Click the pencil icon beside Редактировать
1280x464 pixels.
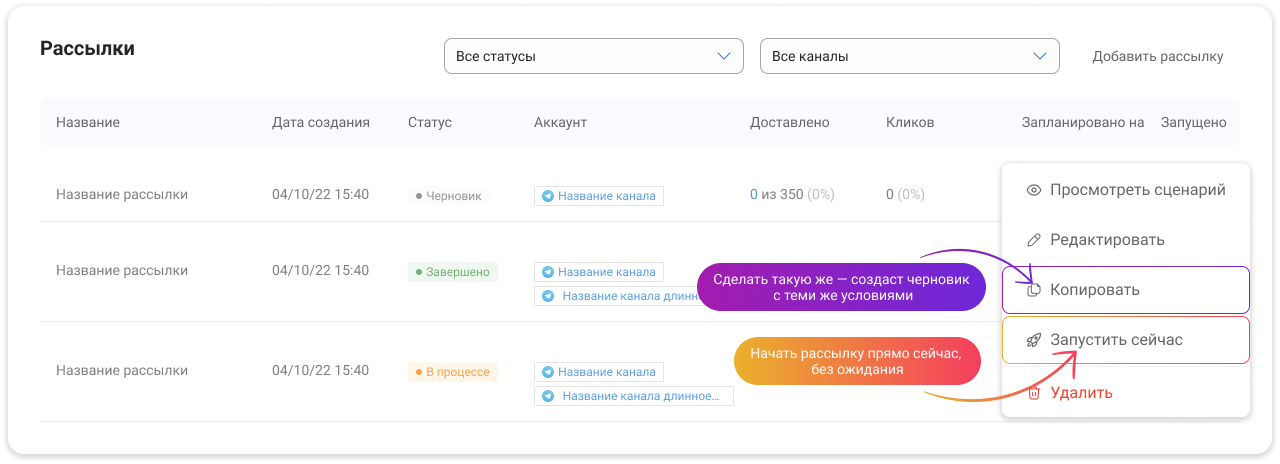pyautogui.click(x=1034, y=240)
